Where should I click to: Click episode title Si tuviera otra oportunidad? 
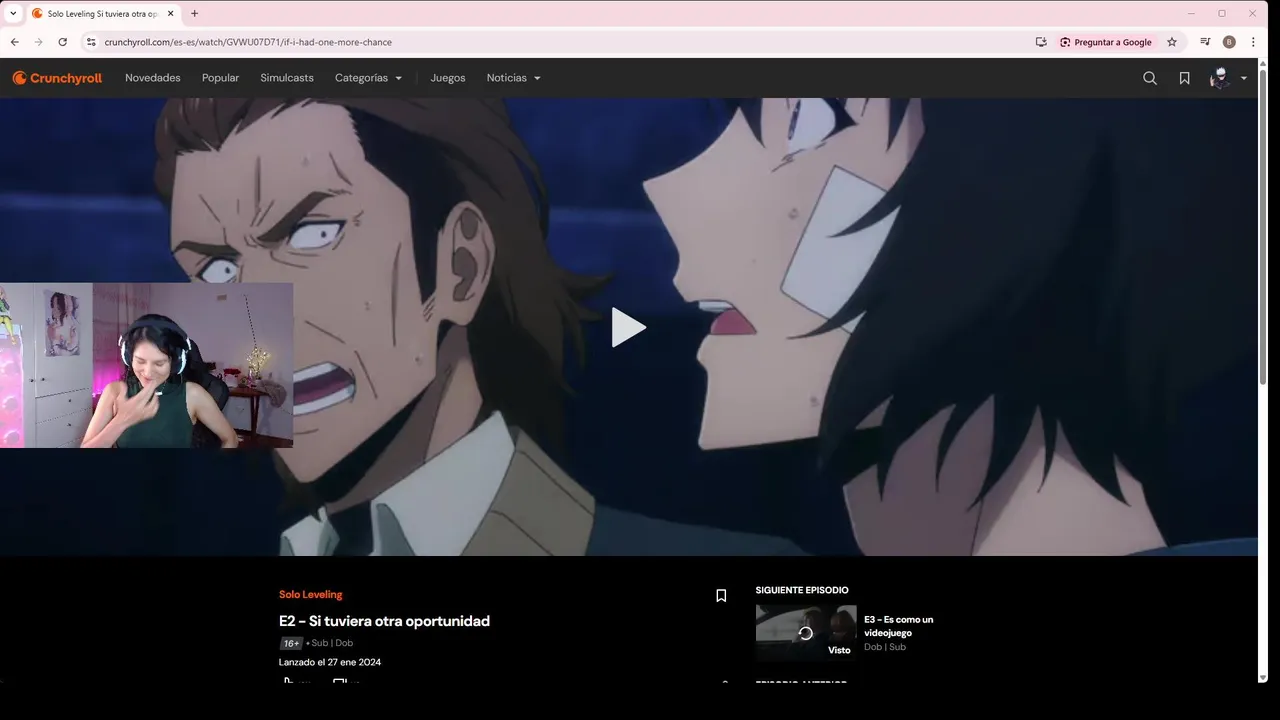384,621
